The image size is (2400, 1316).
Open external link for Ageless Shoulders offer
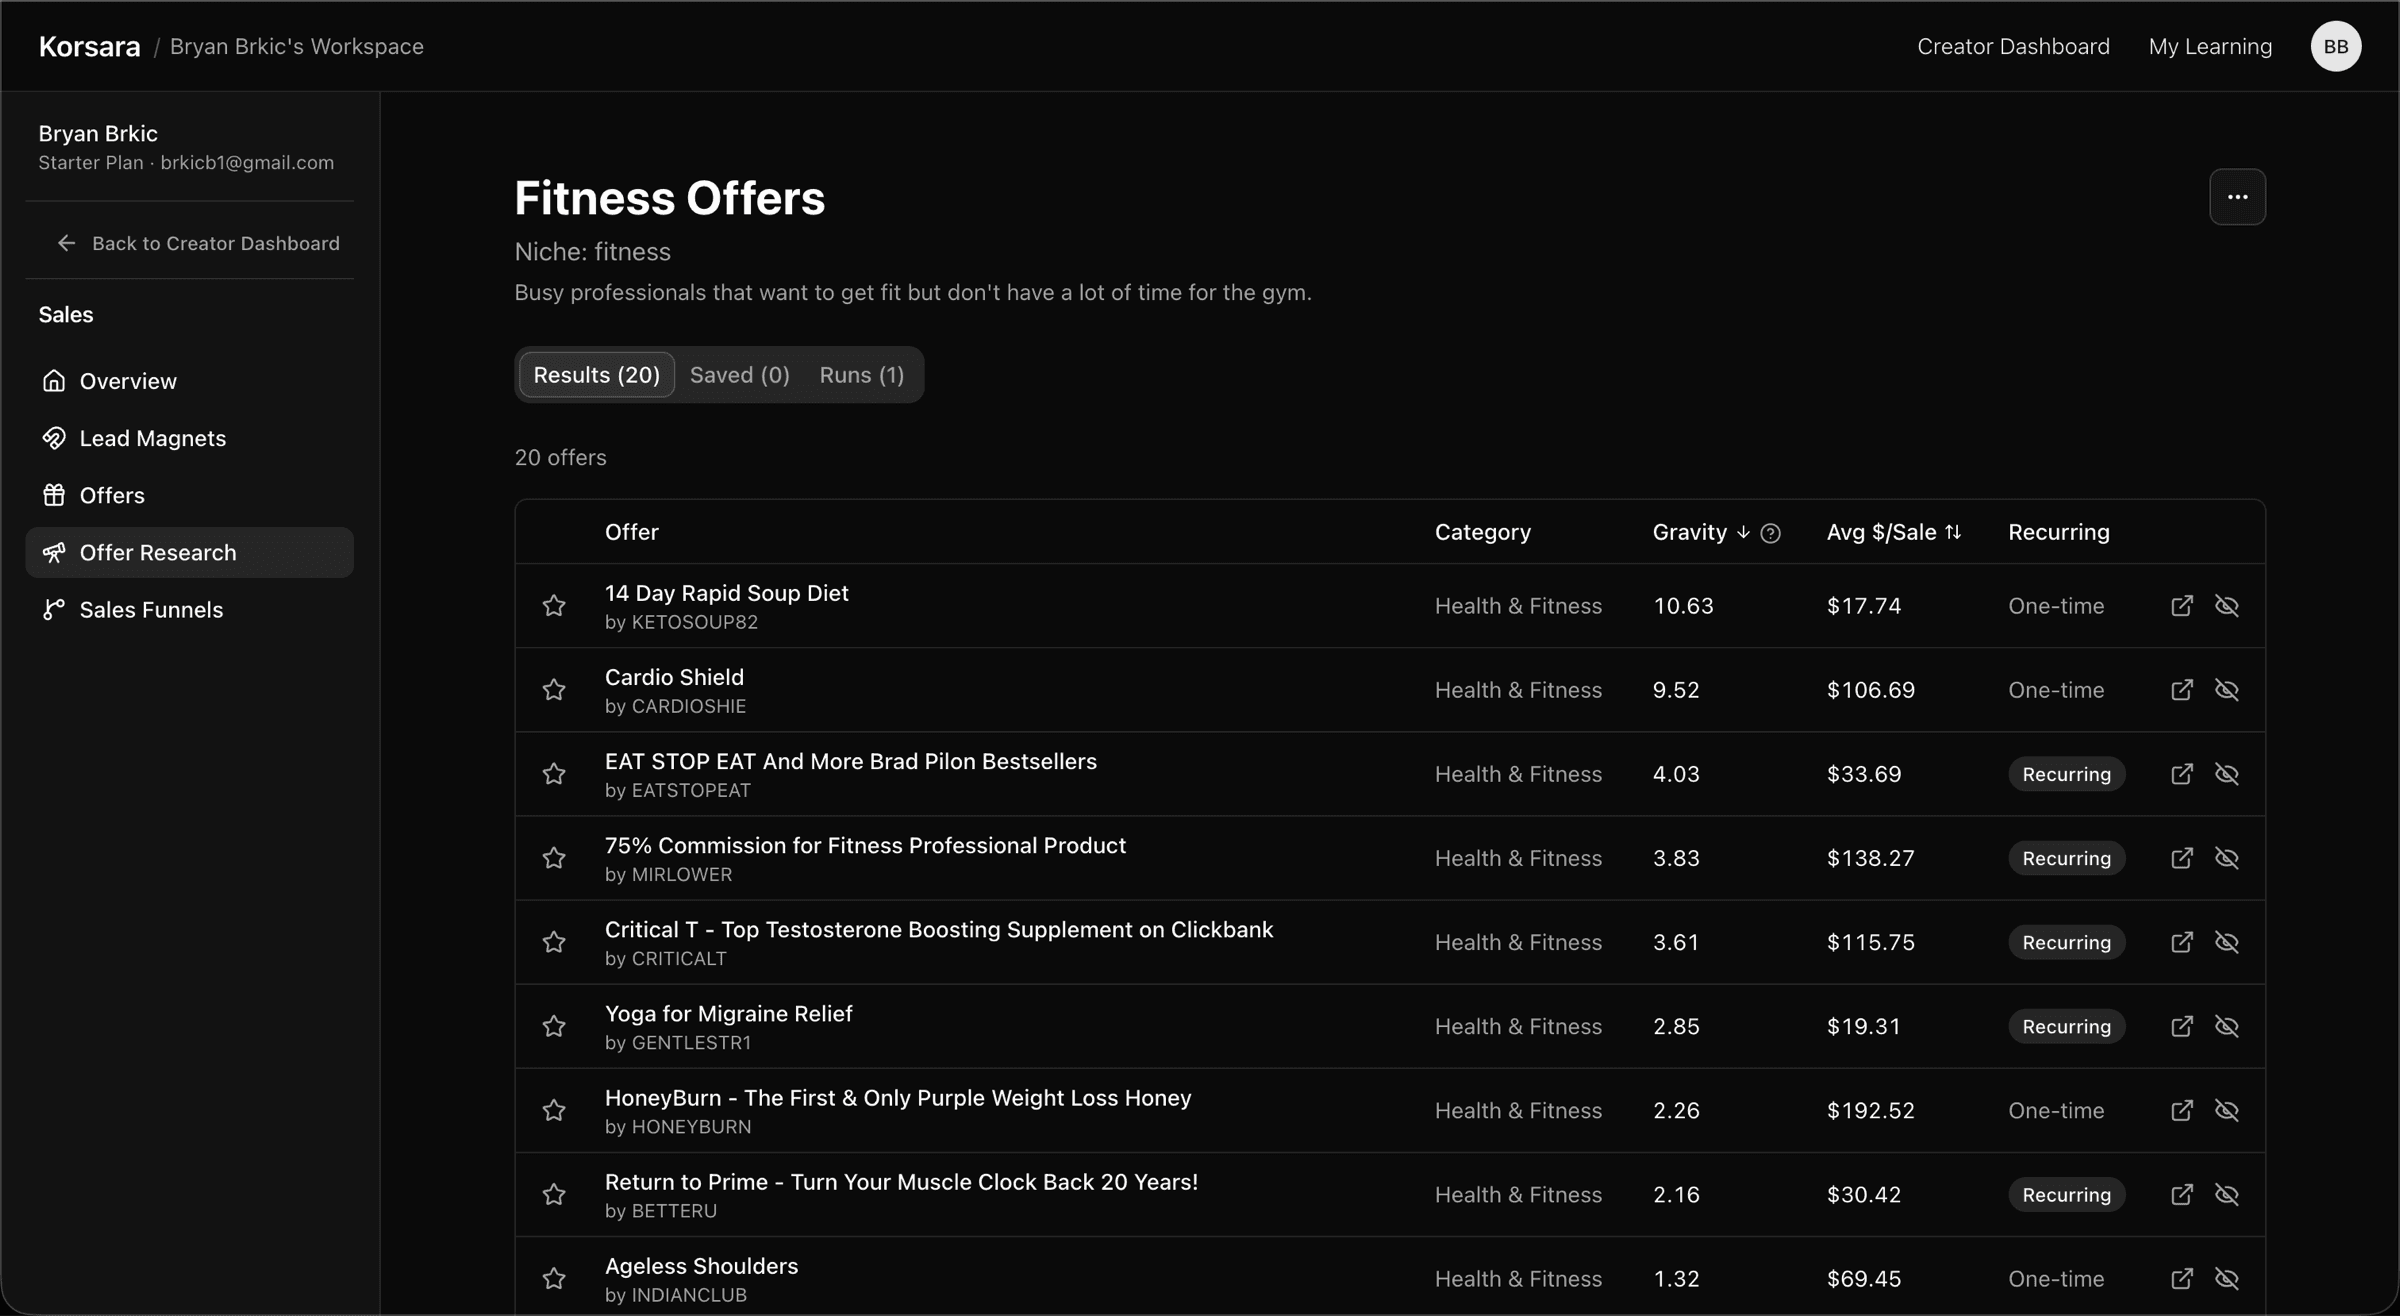(x=2181, y=1278)
